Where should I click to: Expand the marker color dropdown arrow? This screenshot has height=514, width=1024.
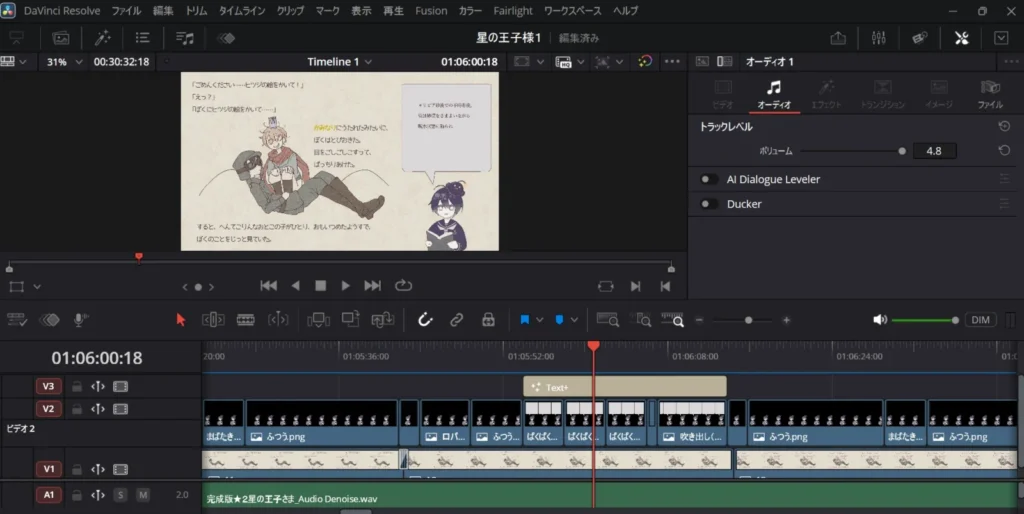(x=574, y=319)
